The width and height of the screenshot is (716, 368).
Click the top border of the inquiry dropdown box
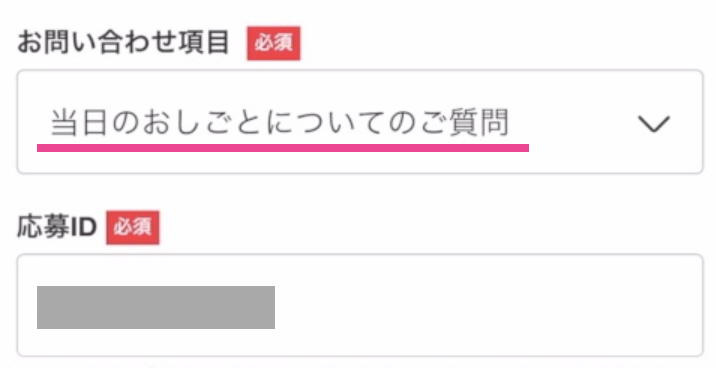pyautogui.click(x=360, y=71)
